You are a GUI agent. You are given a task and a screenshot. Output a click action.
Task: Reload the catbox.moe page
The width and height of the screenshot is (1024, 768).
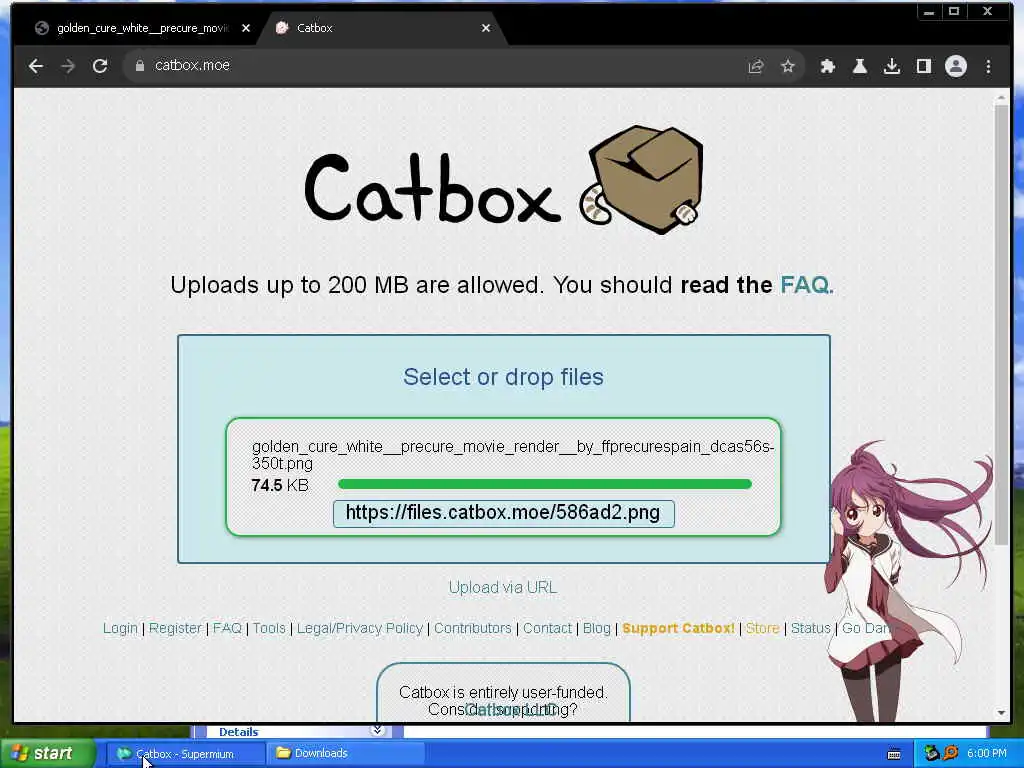click(100, 66)
